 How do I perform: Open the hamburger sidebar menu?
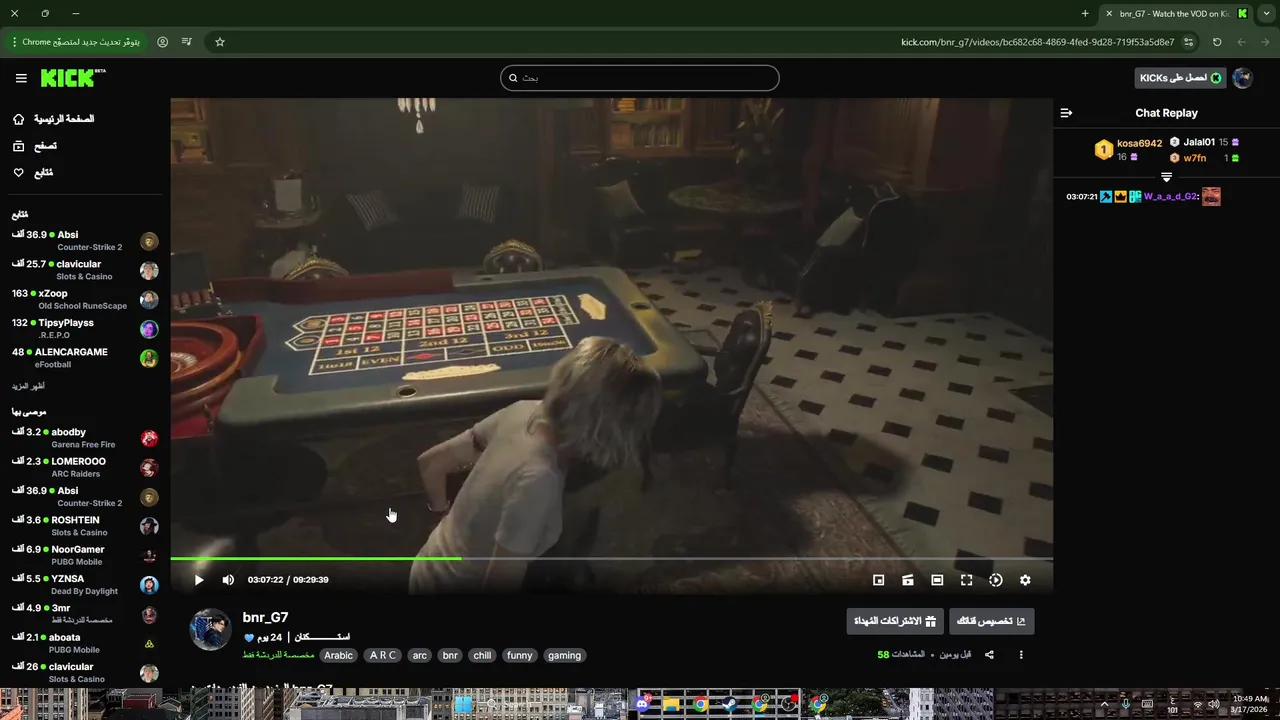(x=21, y=78)
